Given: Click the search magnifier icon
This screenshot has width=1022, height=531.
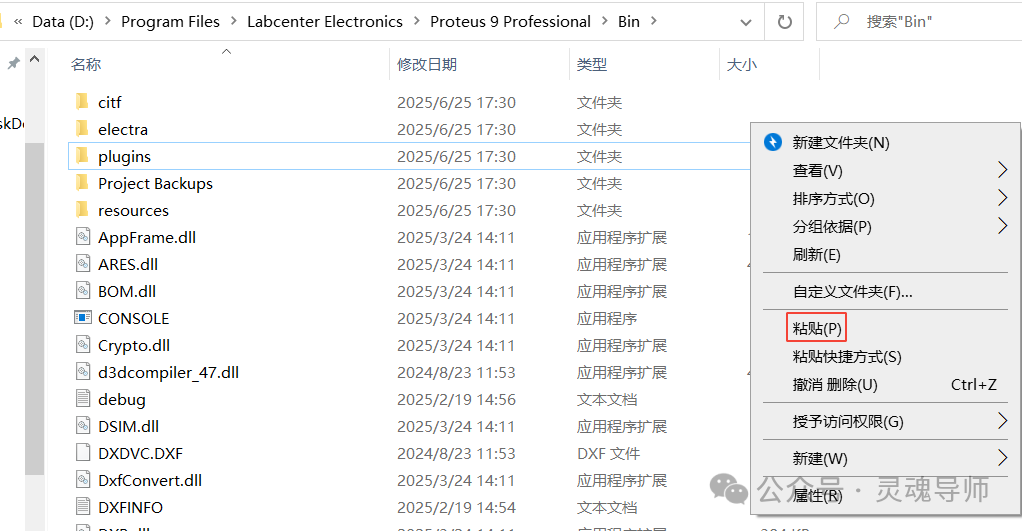Looking at the screenshot, I should tap(842, 21).
